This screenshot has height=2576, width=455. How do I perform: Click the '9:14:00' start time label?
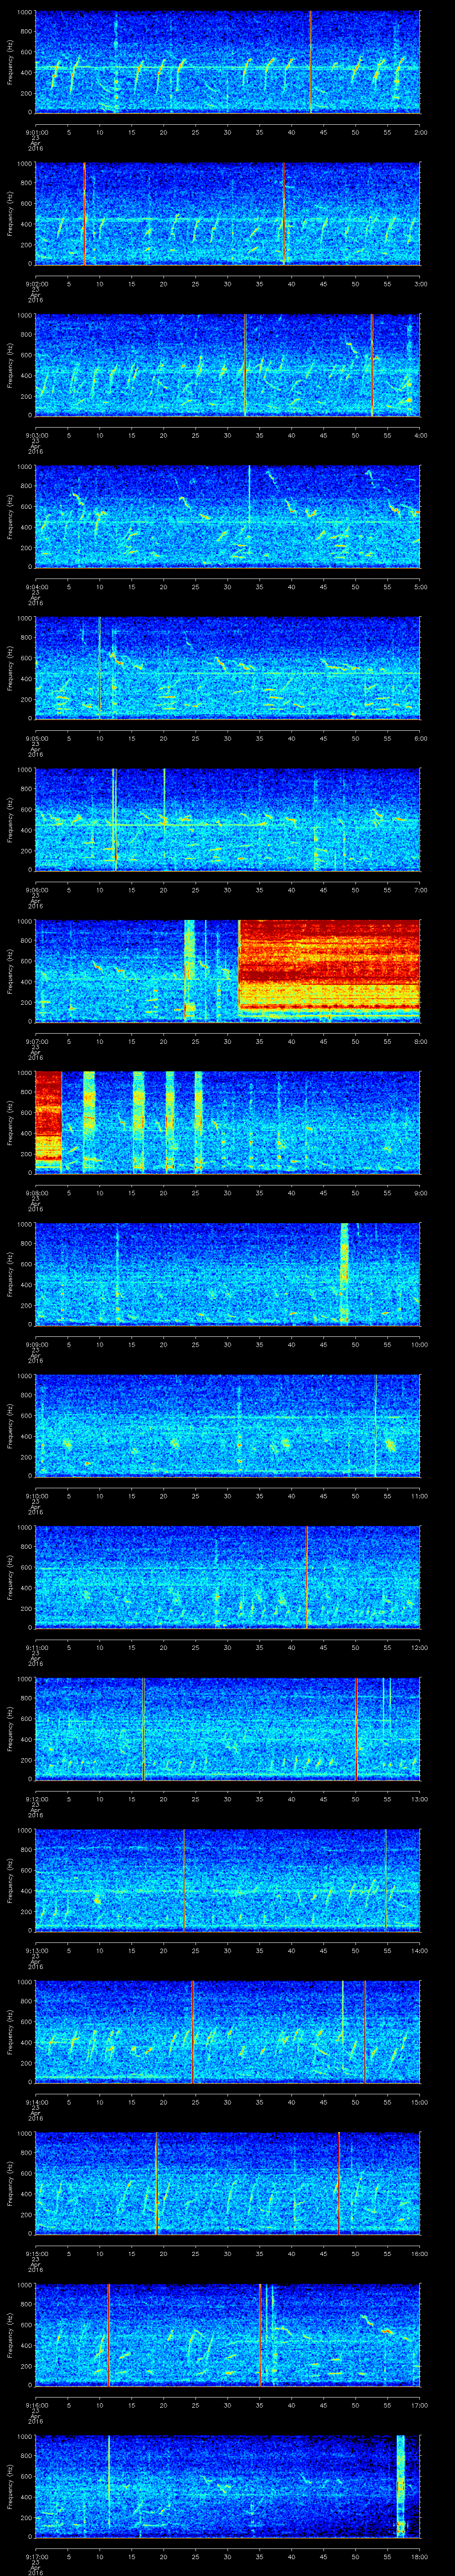point(36,2102)
